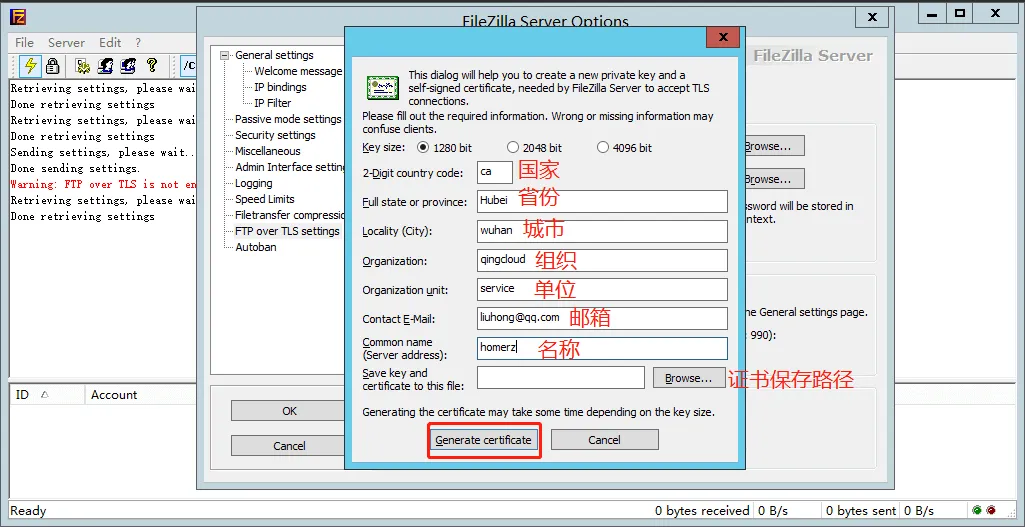Open the Edit menu
This screenshot has width=1025, height=527.
(110, 42)
